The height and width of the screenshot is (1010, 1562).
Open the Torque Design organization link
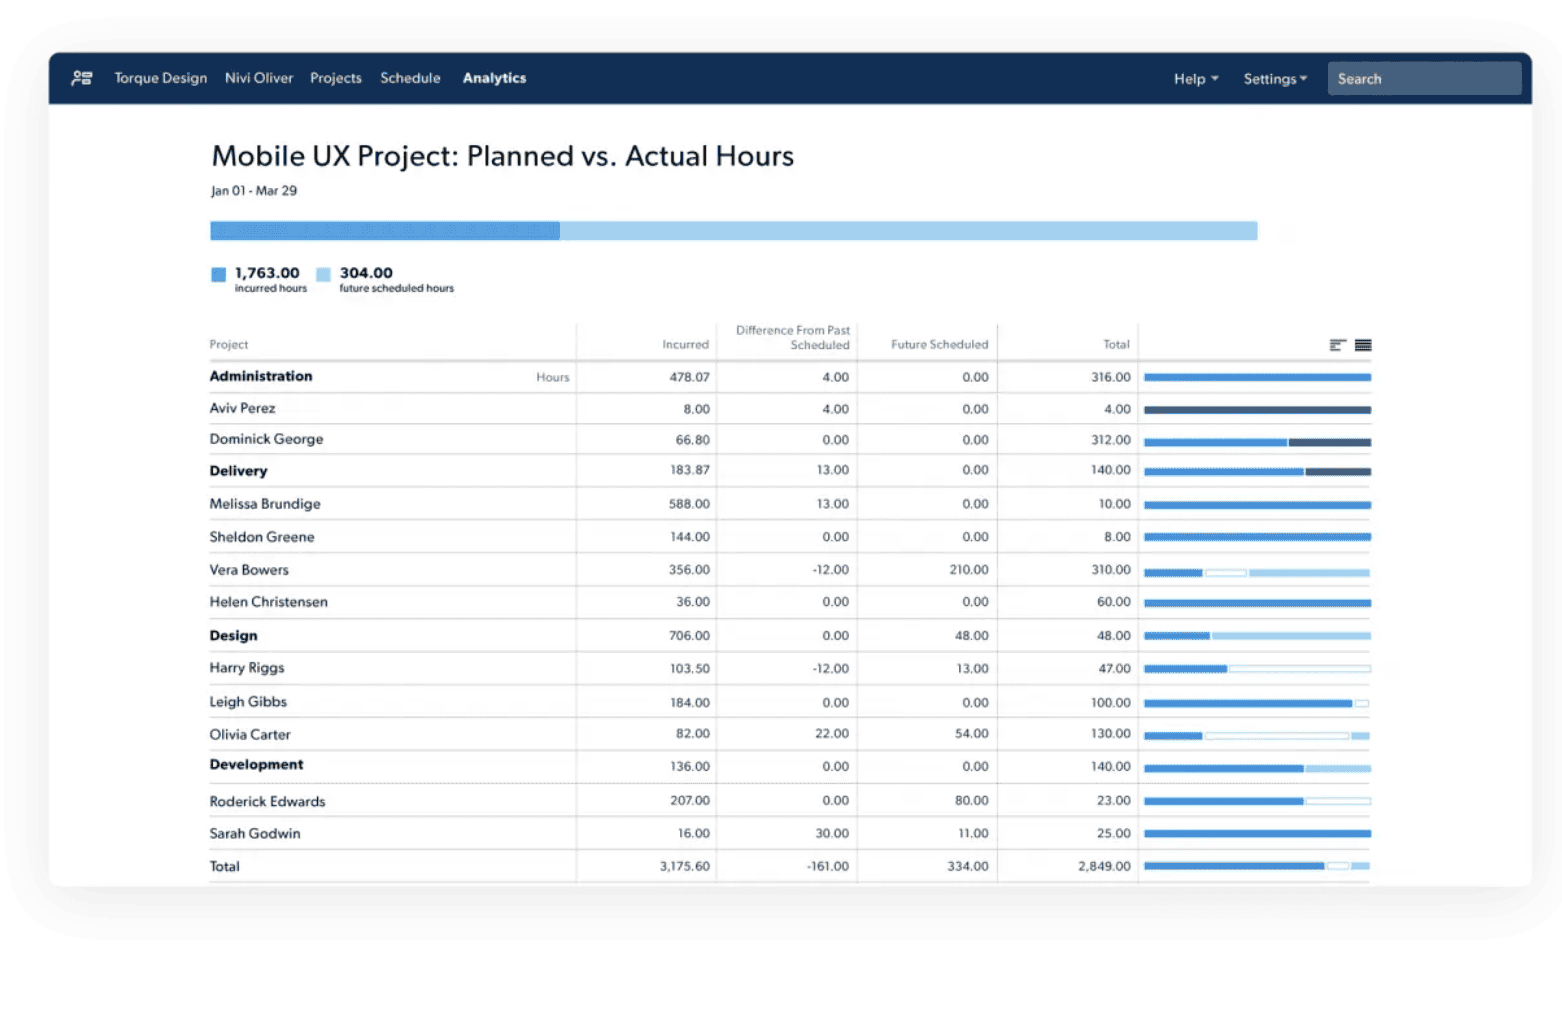pyautogui.click(x=160, y=78)
